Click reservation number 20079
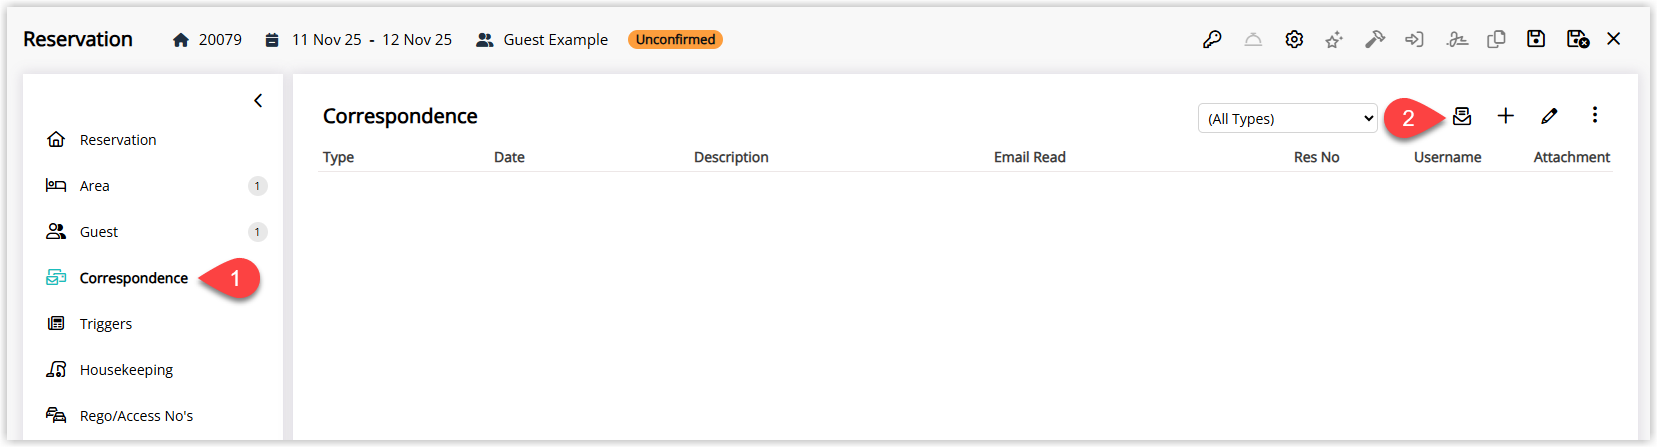Image resolution: width=1658 pixels, height=448 pixels. 220,40
